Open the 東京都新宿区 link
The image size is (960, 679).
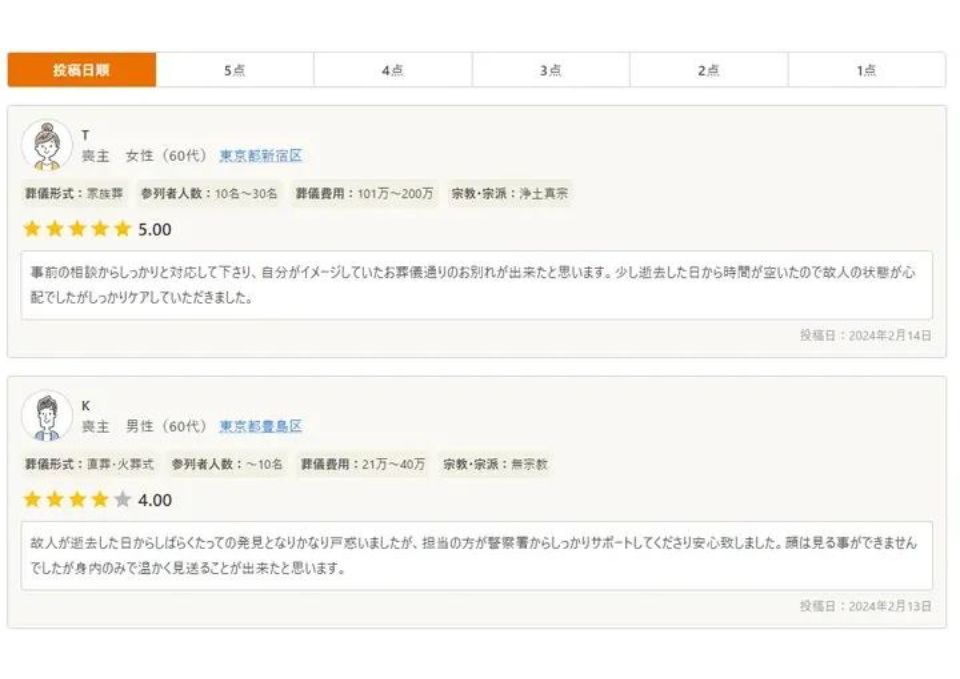(x=261, y=156)
